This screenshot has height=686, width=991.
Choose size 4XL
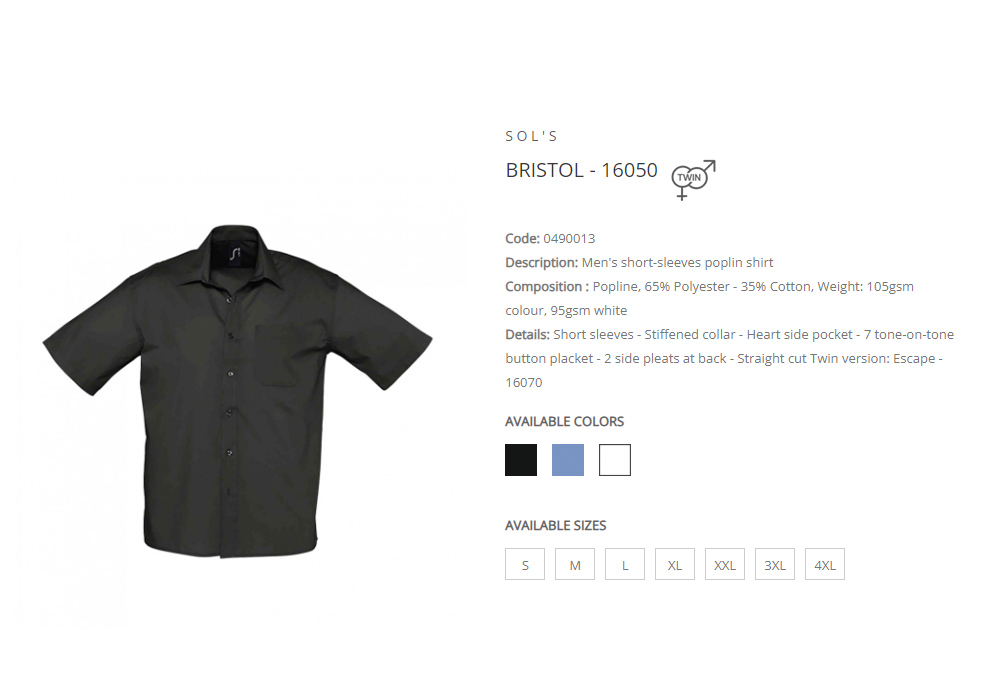click(x=824, y=564)
